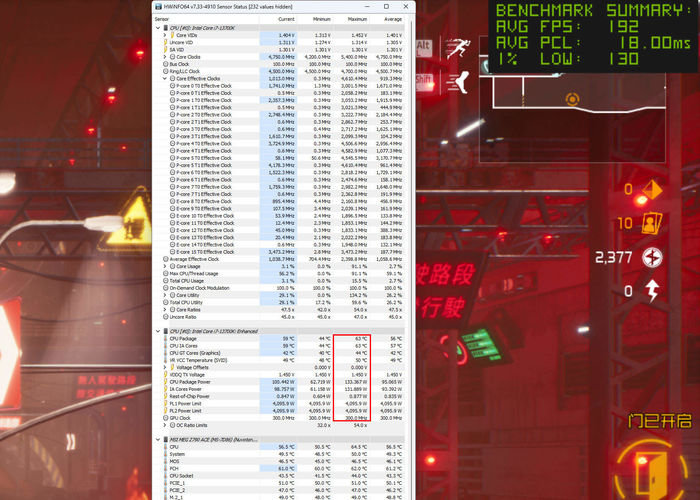Click the icon beside Total CPU Utility
700x500 pixels.
pos(166,302)
